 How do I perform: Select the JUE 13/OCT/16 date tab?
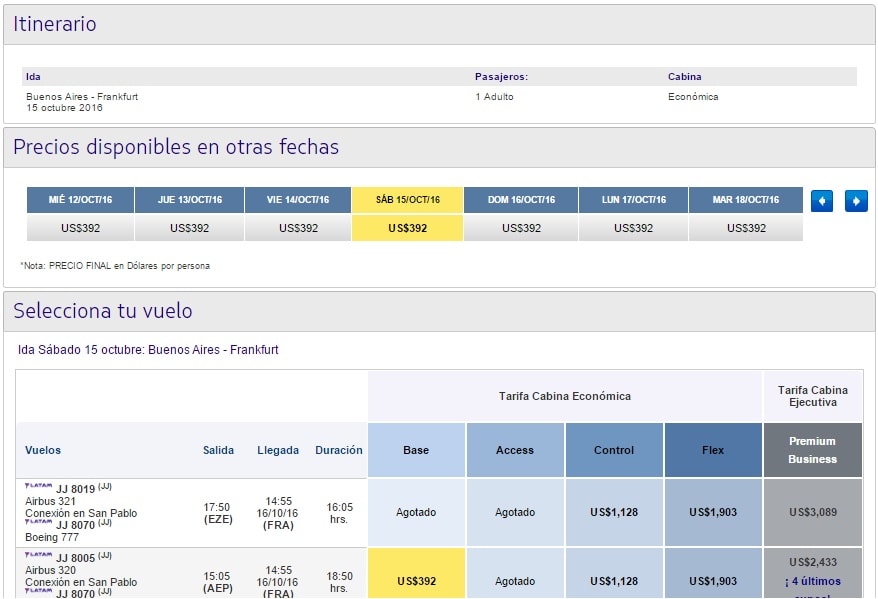tap(189, 200)
